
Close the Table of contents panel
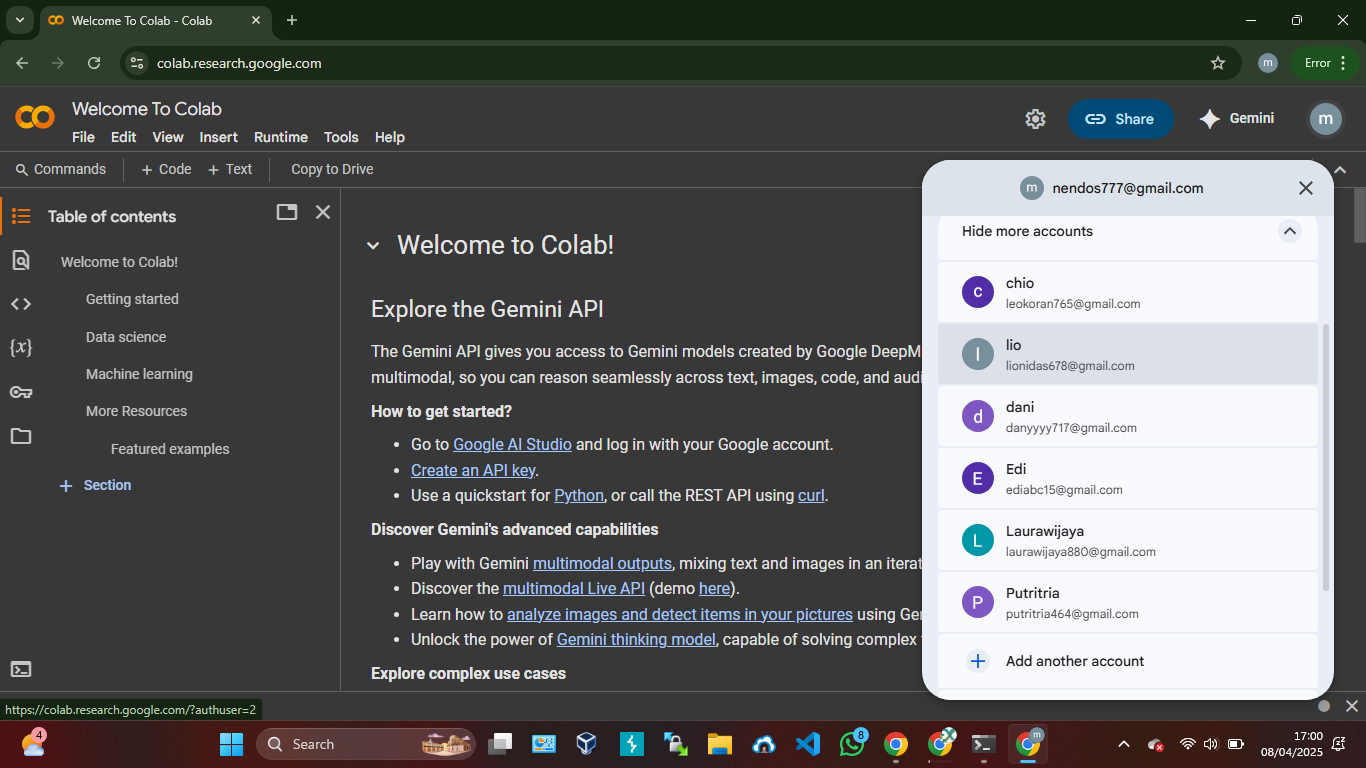tap(323, 212)
